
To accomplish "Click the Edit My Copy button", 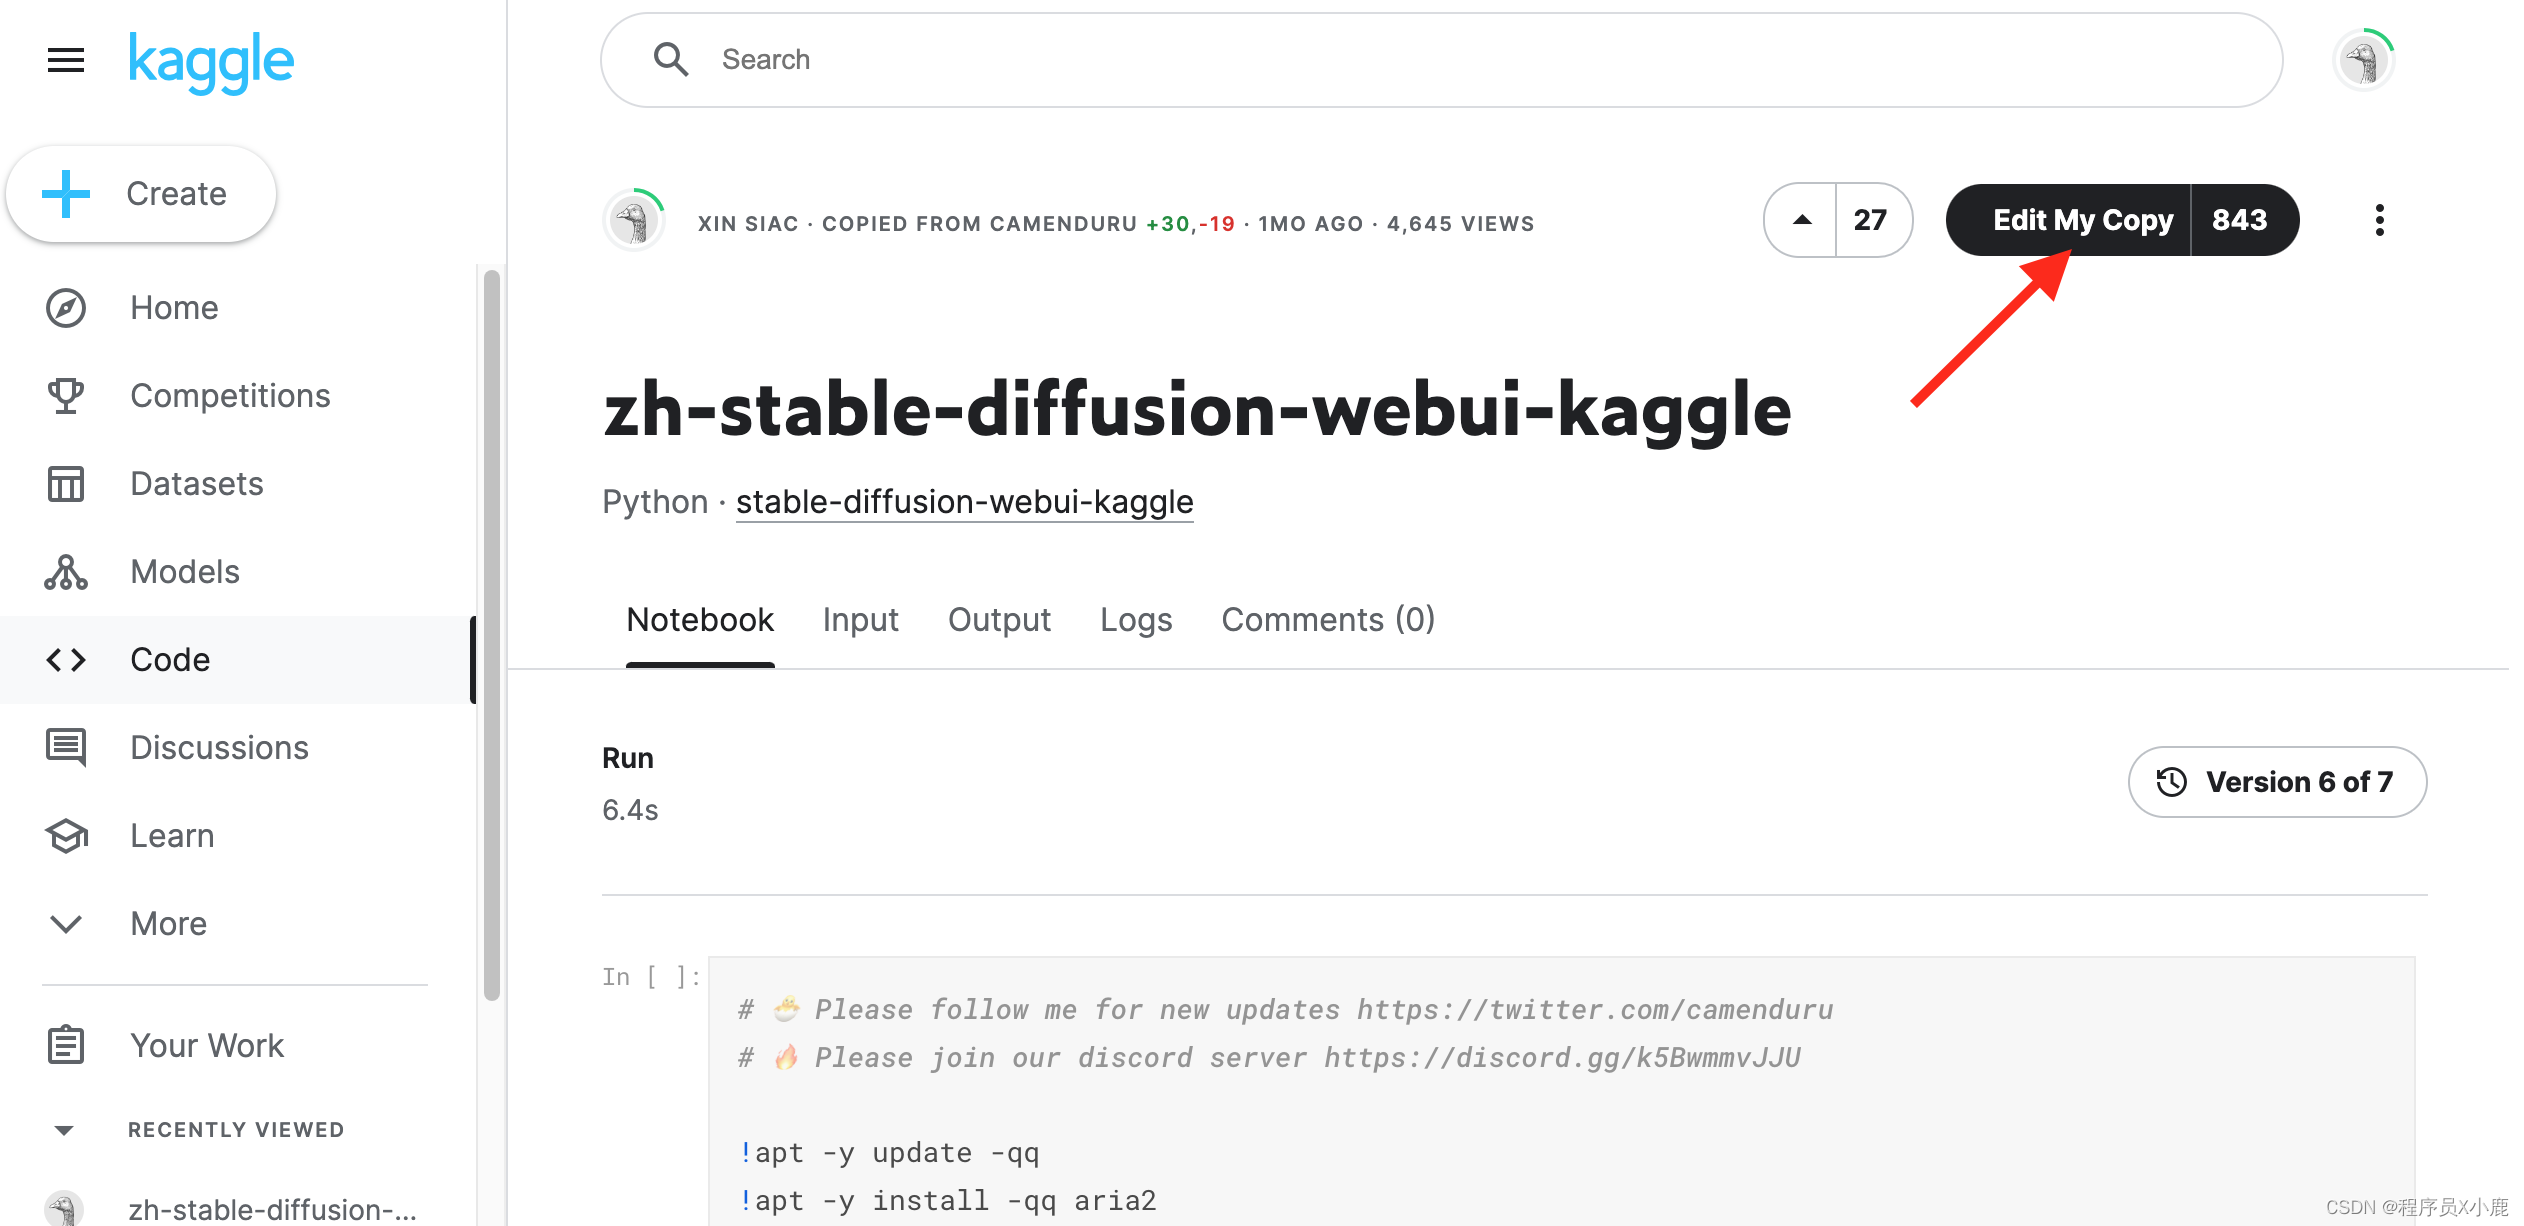I will pos(2083,219).
